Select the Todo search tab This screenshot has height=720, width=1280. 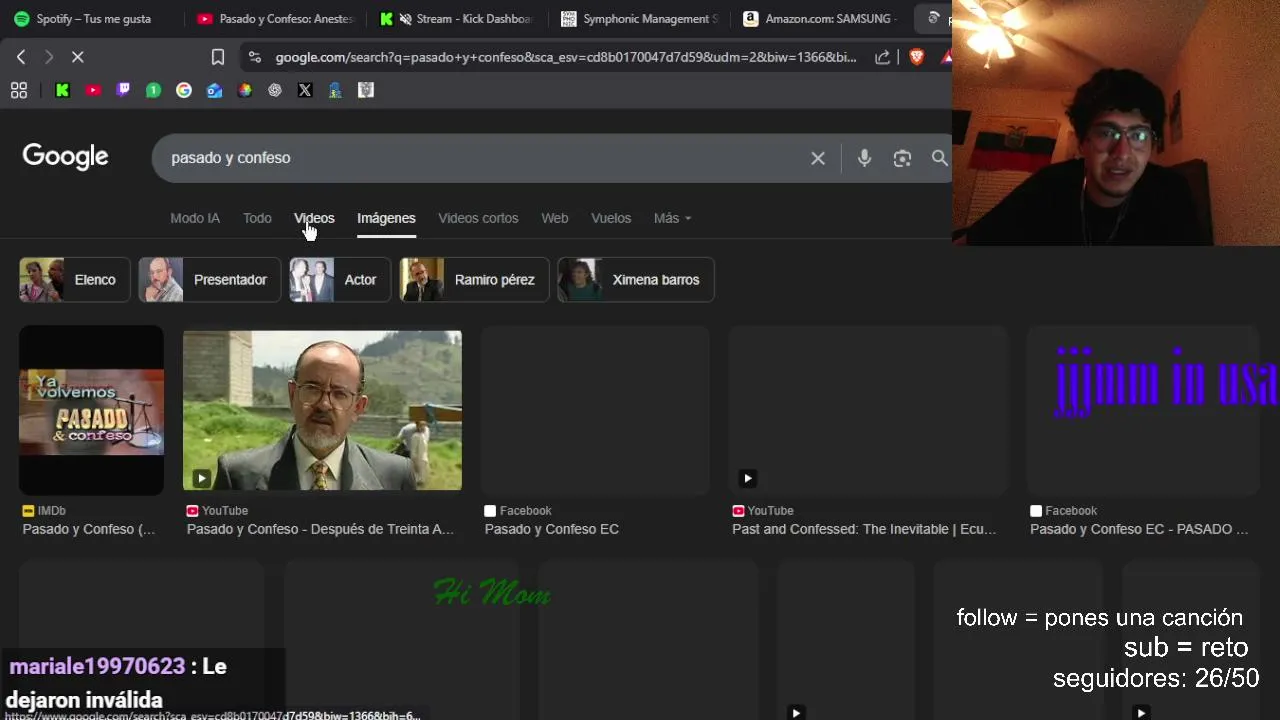point(257,218)
